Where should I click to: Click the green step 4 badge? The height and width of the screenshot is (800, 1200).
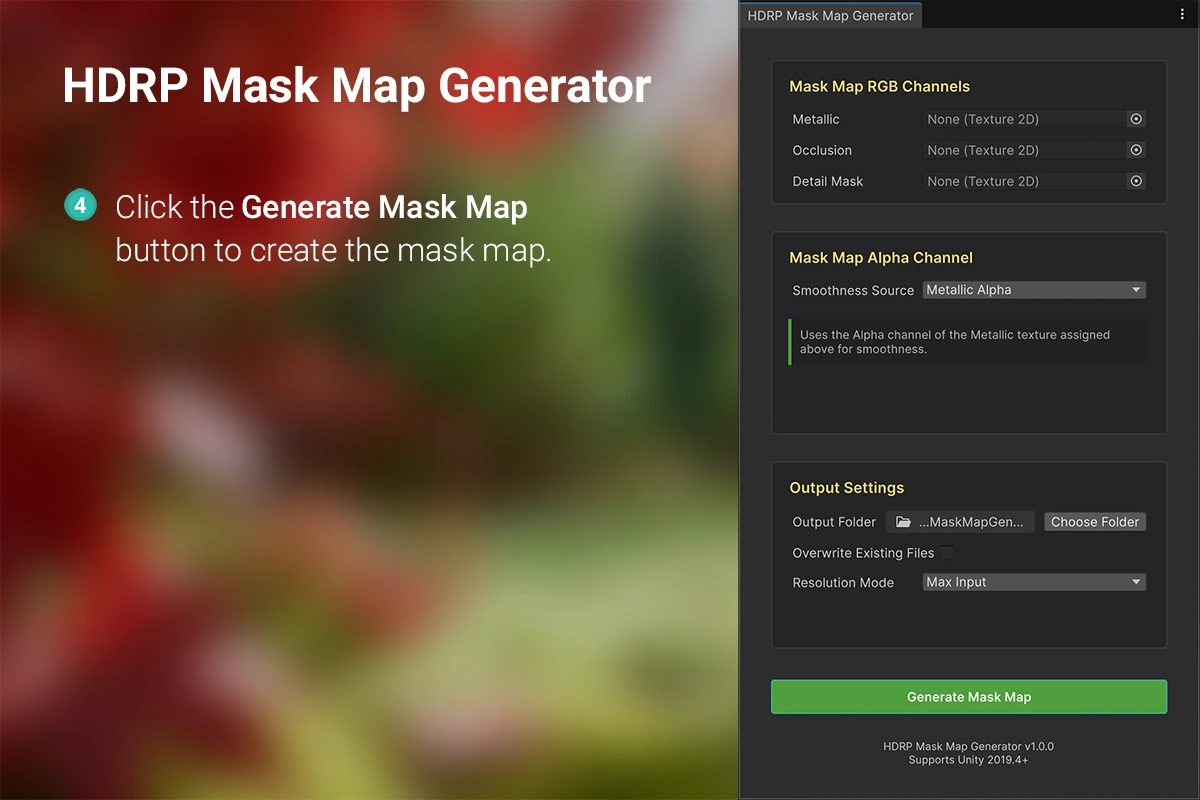click(80, 206)
